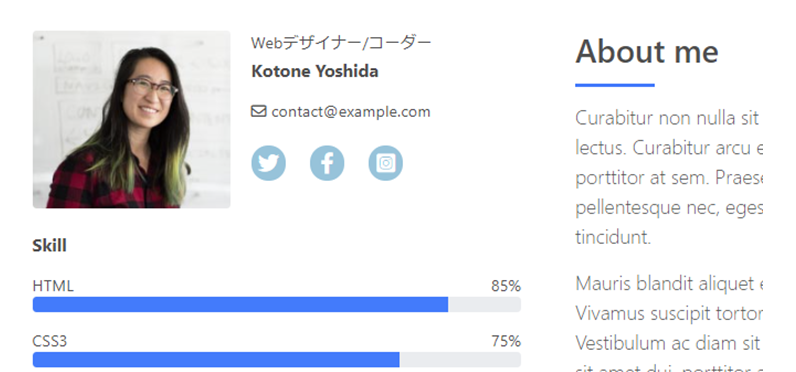This screenshot has width=796, height=372.
Task: Click the About me heading
Action: [x=647, y=52]
